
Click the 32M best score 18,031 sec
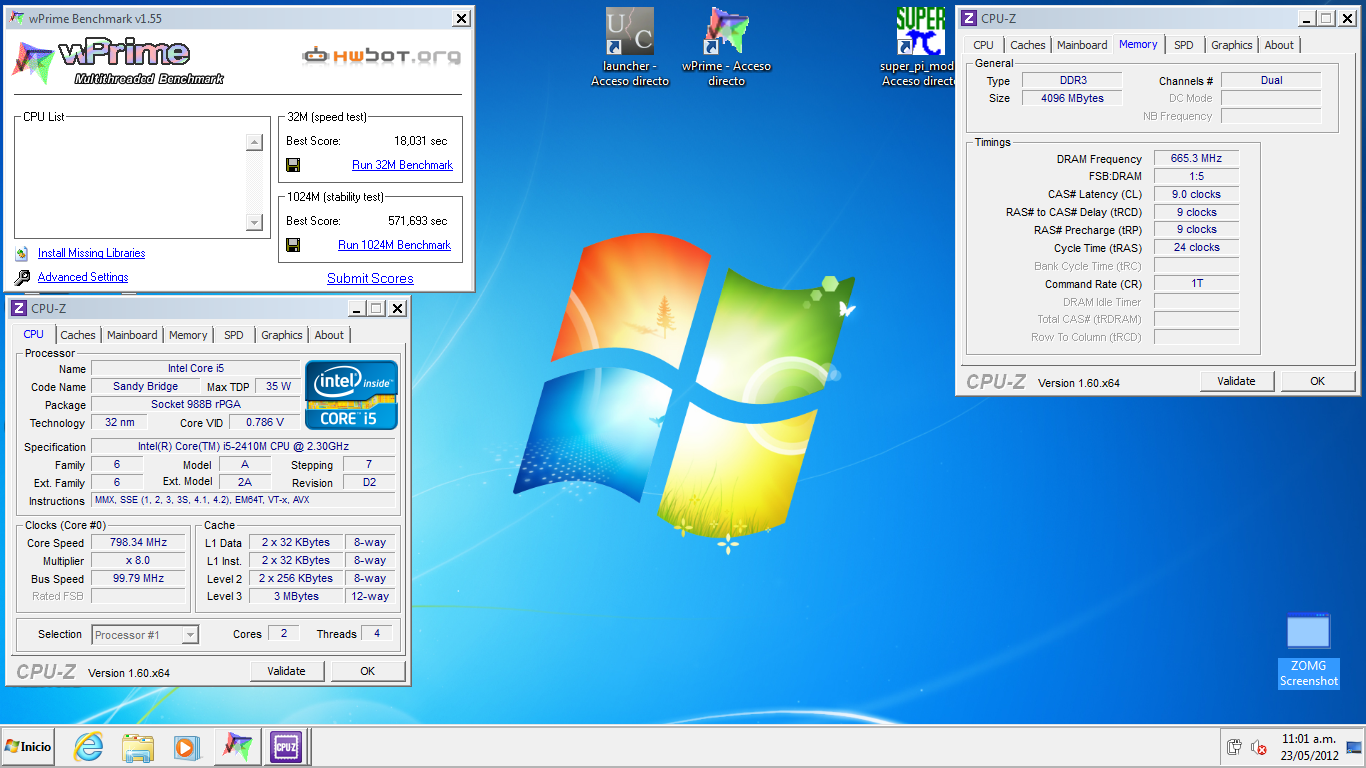coord(421,141)
